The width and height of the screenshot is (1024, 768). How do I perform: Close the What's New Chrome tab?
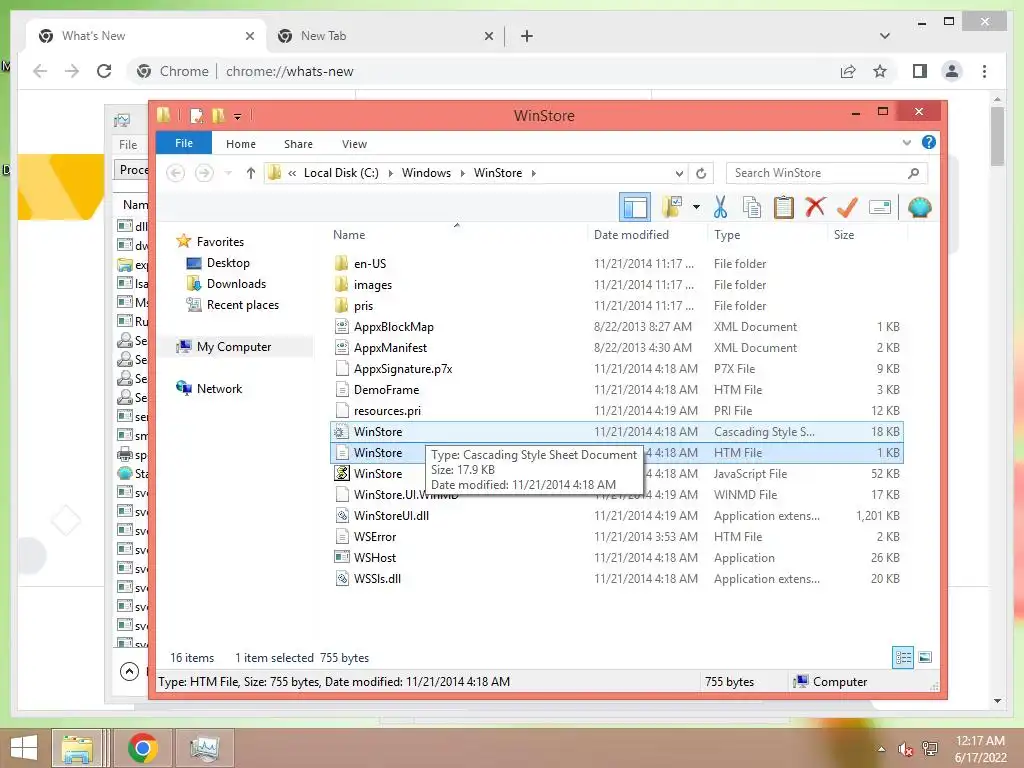[x=249, y=36]
